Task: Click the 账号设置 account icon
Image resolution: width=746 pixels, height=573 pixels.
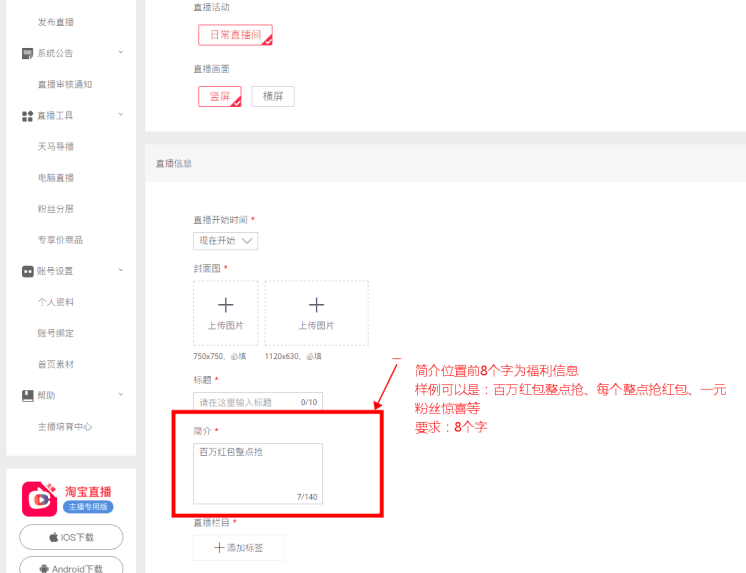Action: click(x=28, y=271)
